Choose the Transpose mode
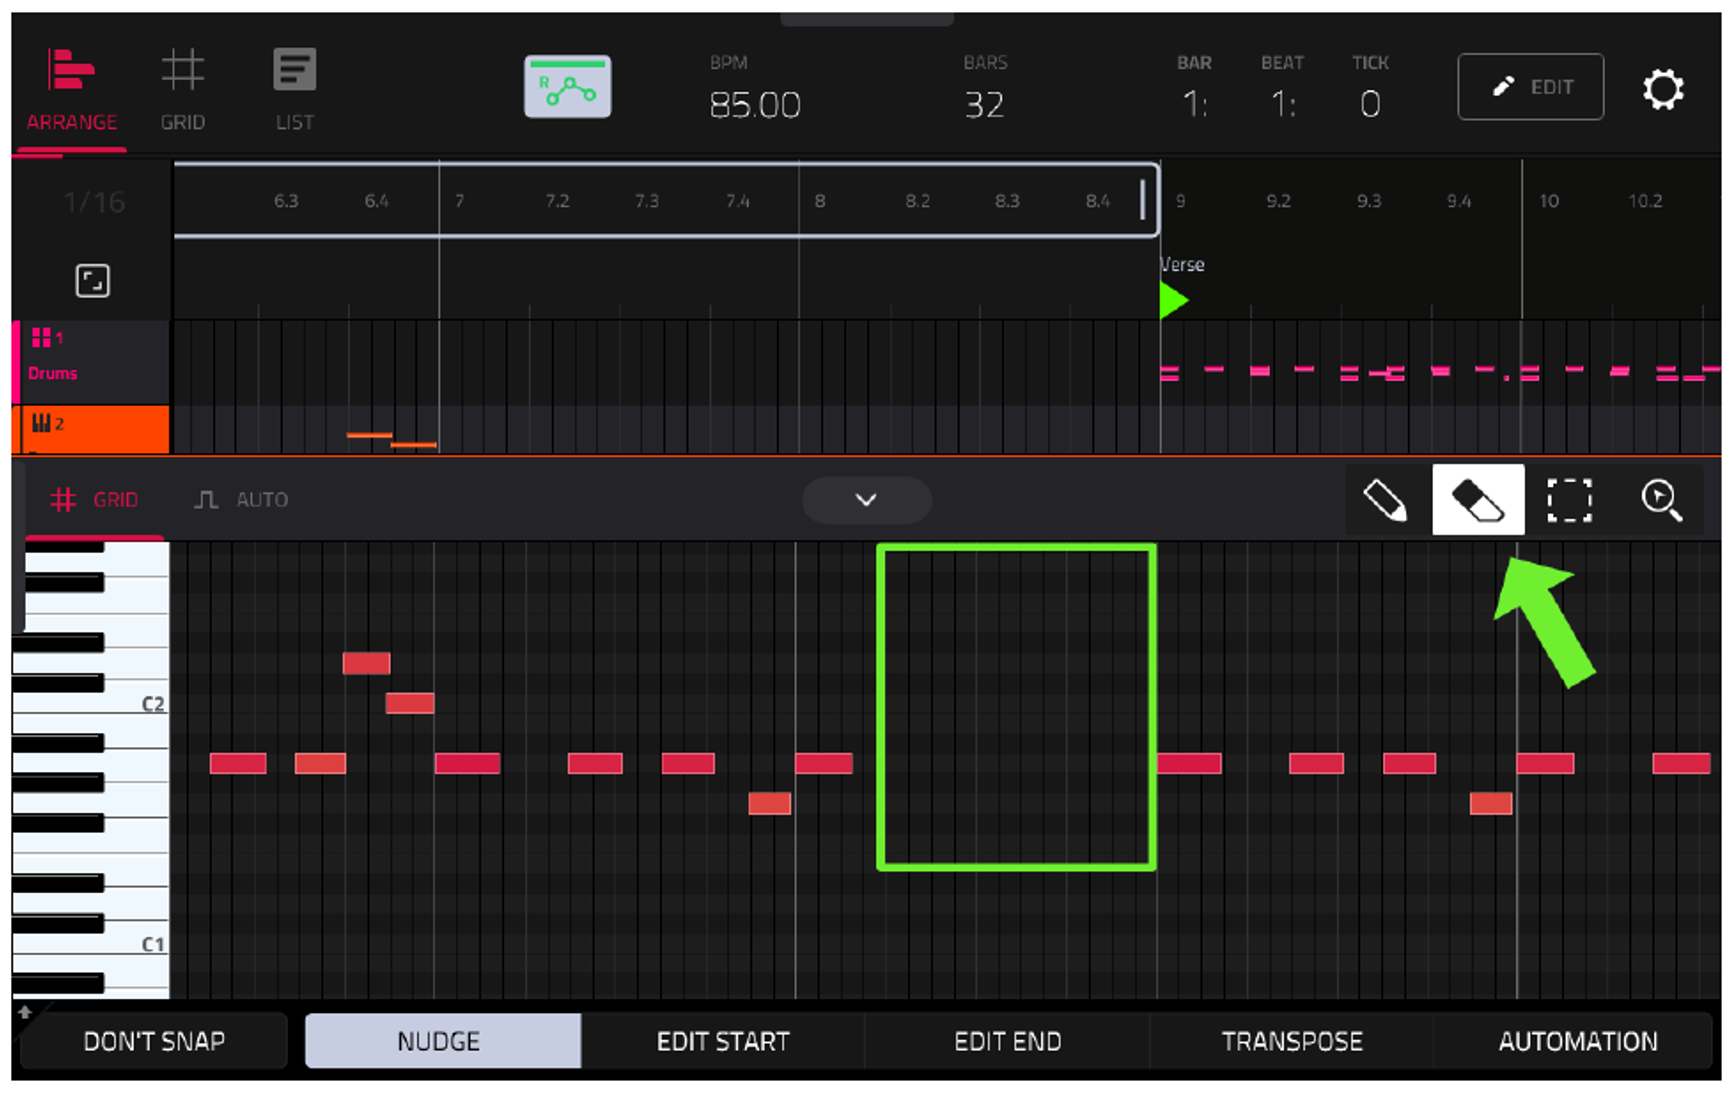This screenshot has width=1733, height=1095. point(1292,1041)
